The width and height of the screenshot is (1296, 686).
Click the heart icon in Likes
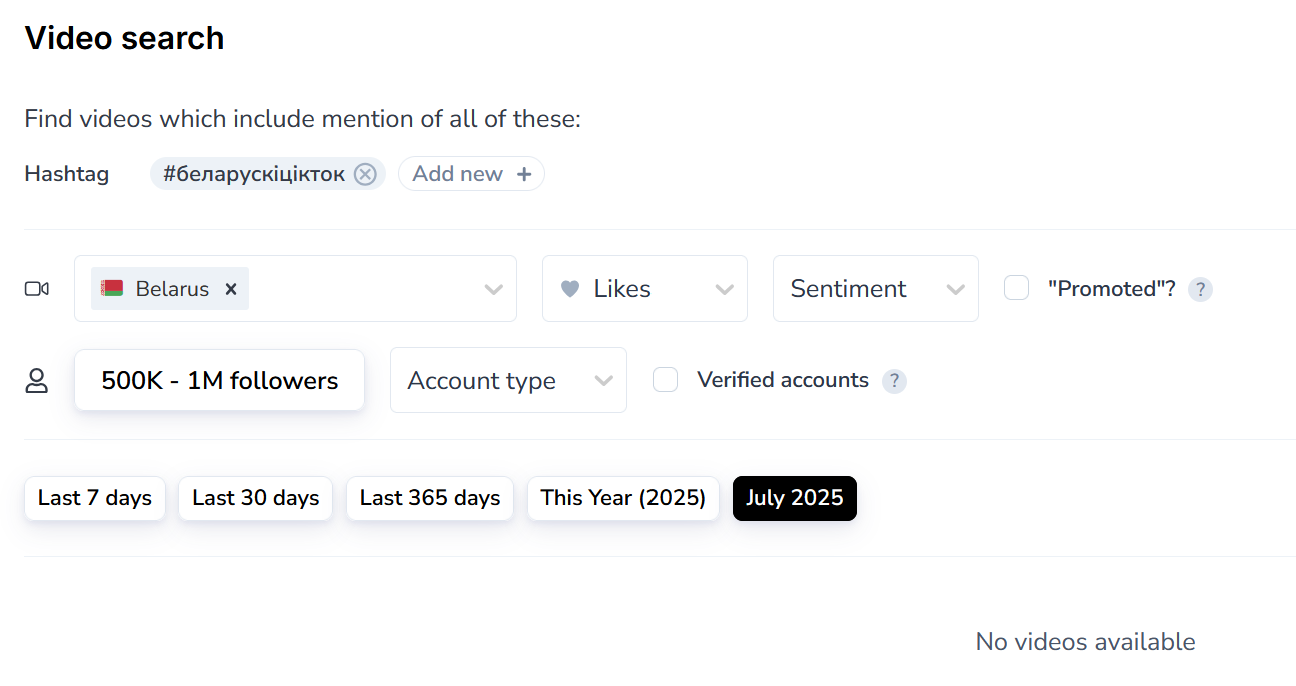[570, 289]
